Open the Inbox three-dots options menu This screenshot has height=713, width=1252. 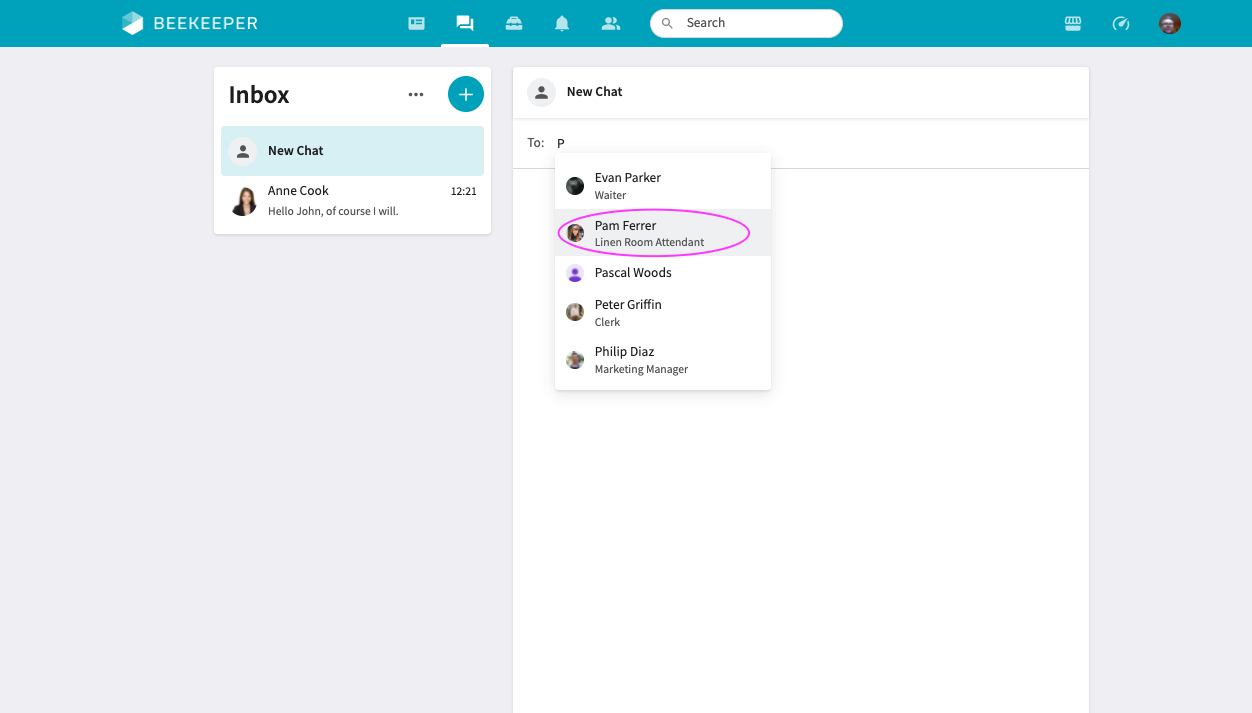coord(416,95)
